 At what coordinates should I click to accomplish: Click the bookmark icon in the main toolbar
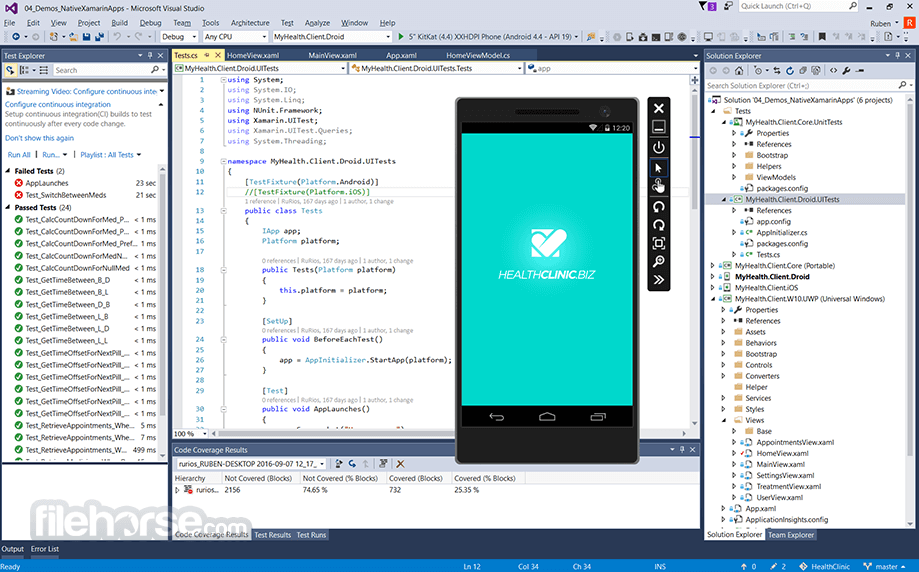[822, 36]
